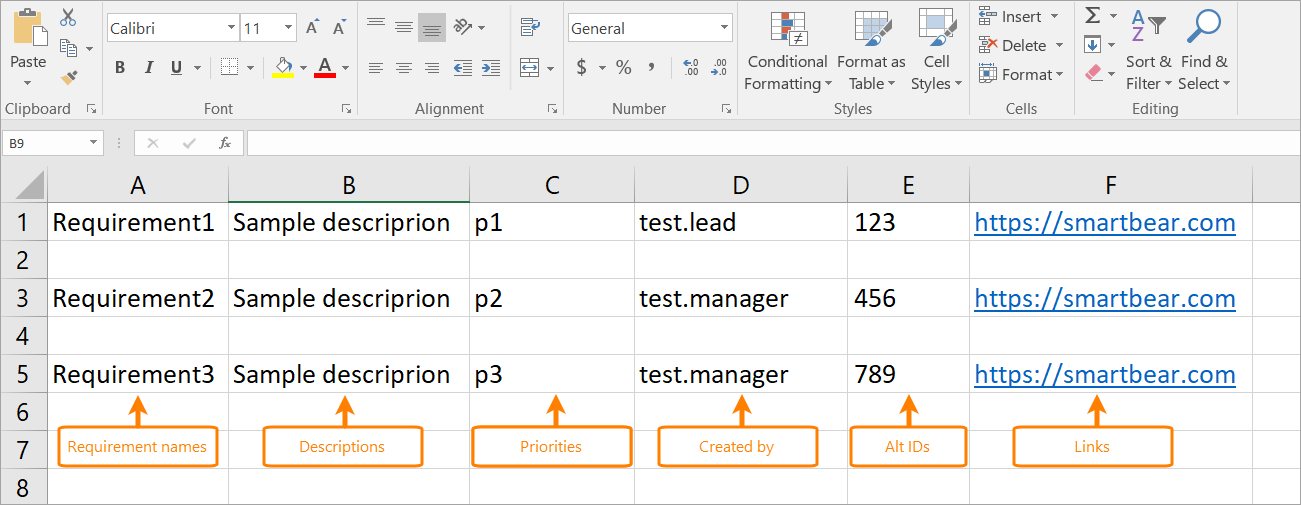Image resolution: width=1301 pixels, height=505 pixels.
Task: Click the Percent Style button
Action: pyautogui.click(x=623, y=68)
